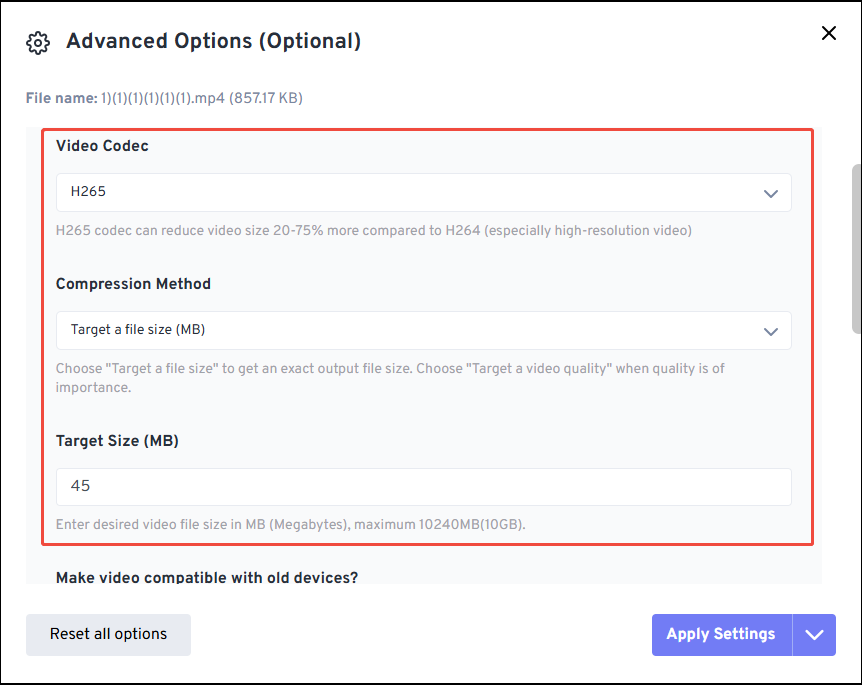This screenshot has height=685, width=862.
Task: Click the 'Target a file size' explanation text
Action: [390, 378]
